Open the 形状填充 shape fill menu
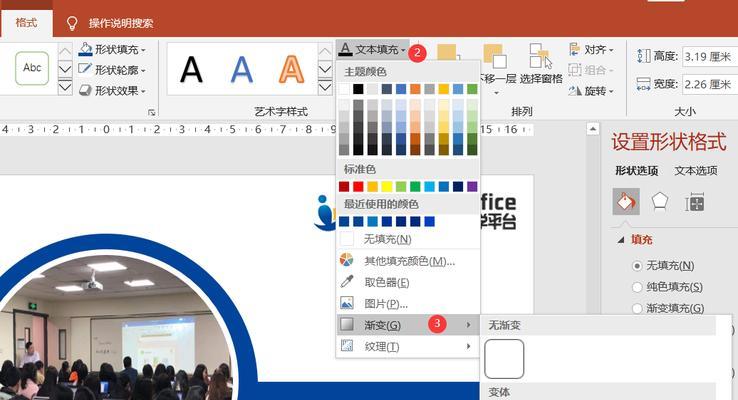The height and width of the screenshot is (400, 738). (x=112, y=49)
